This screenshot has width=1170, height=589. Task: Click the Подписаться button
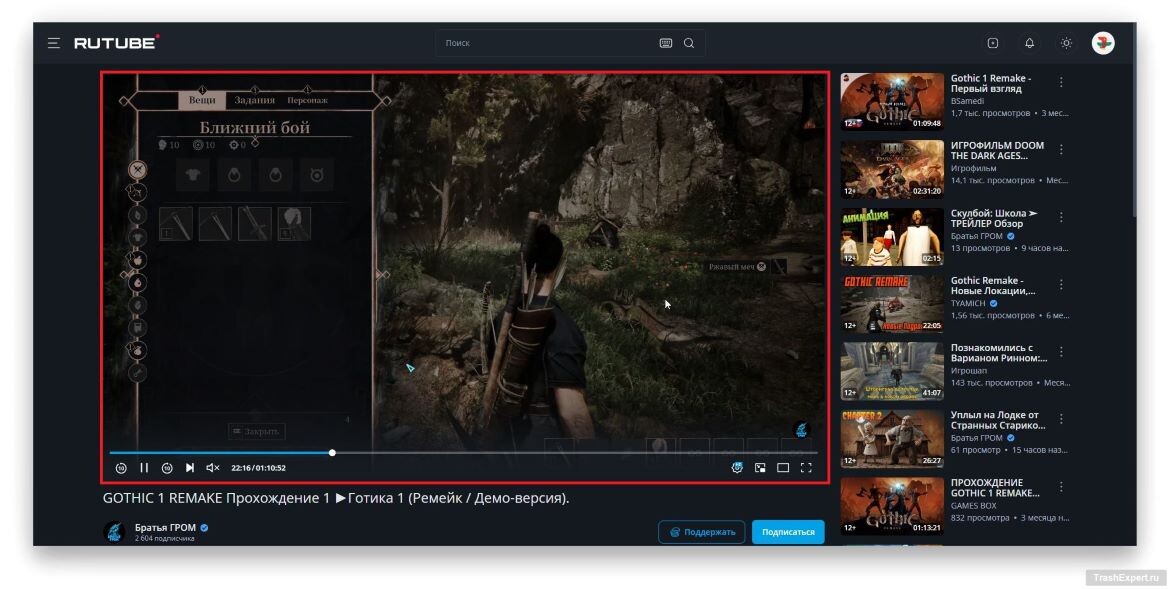pyautogui.click(x=788, y=532)
